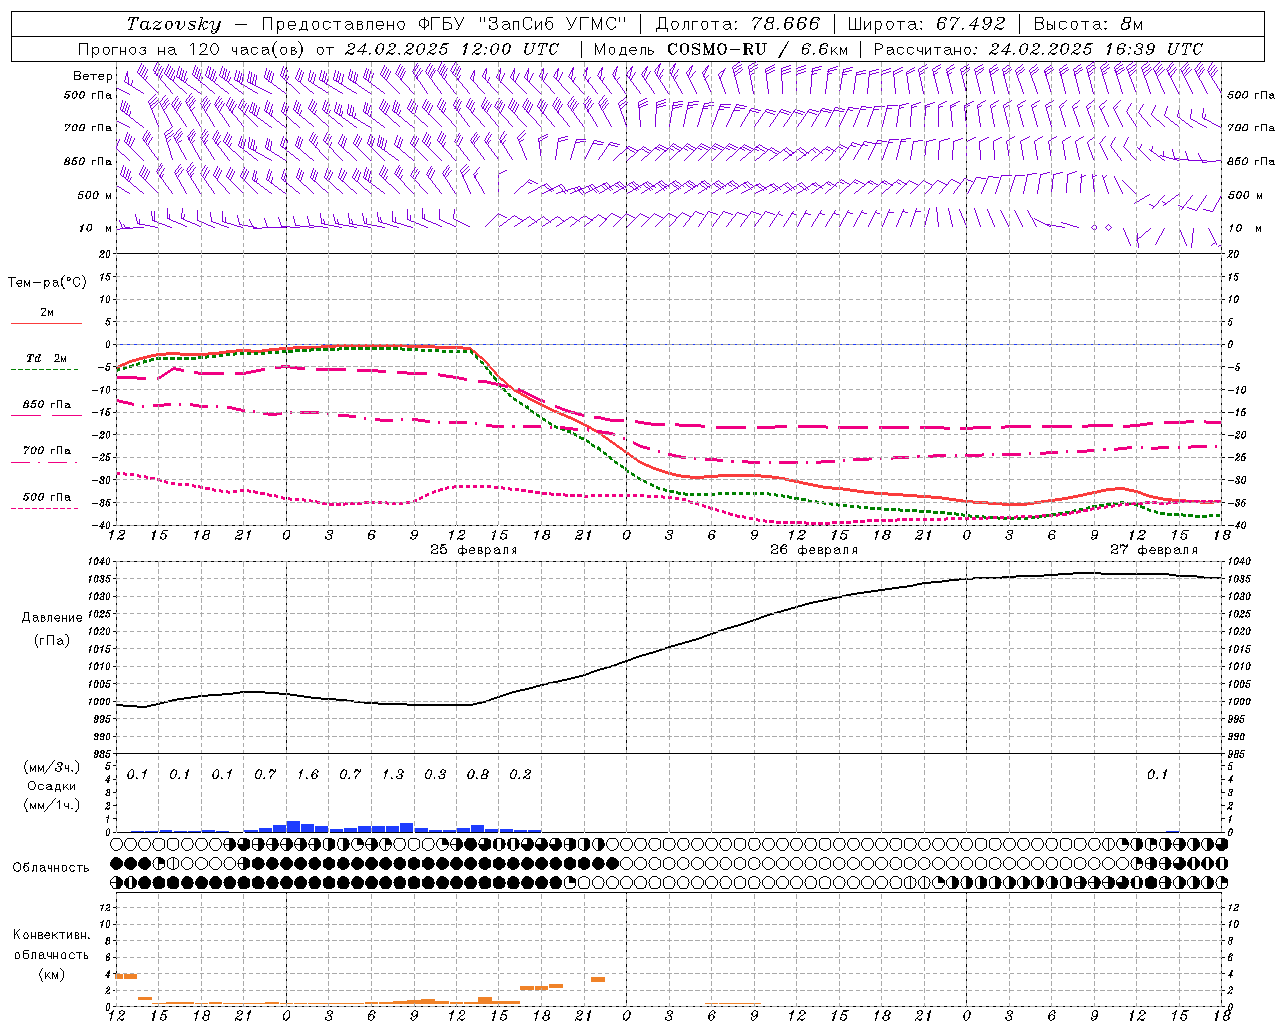Click the 26 февраля date marker

(x=813, y=550)
